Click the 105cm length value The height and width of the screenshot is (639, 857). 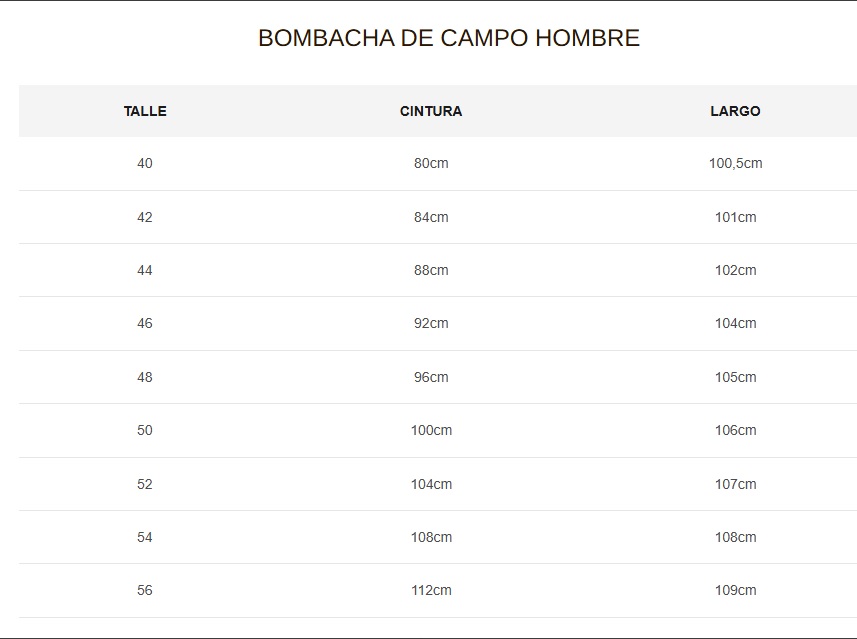[x=735, y=377]
